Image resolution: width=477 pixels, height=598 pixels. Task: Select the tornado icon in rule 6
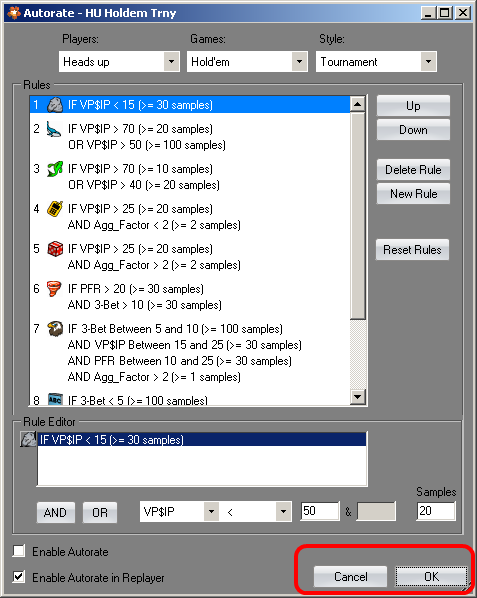(x=54, y=289)
